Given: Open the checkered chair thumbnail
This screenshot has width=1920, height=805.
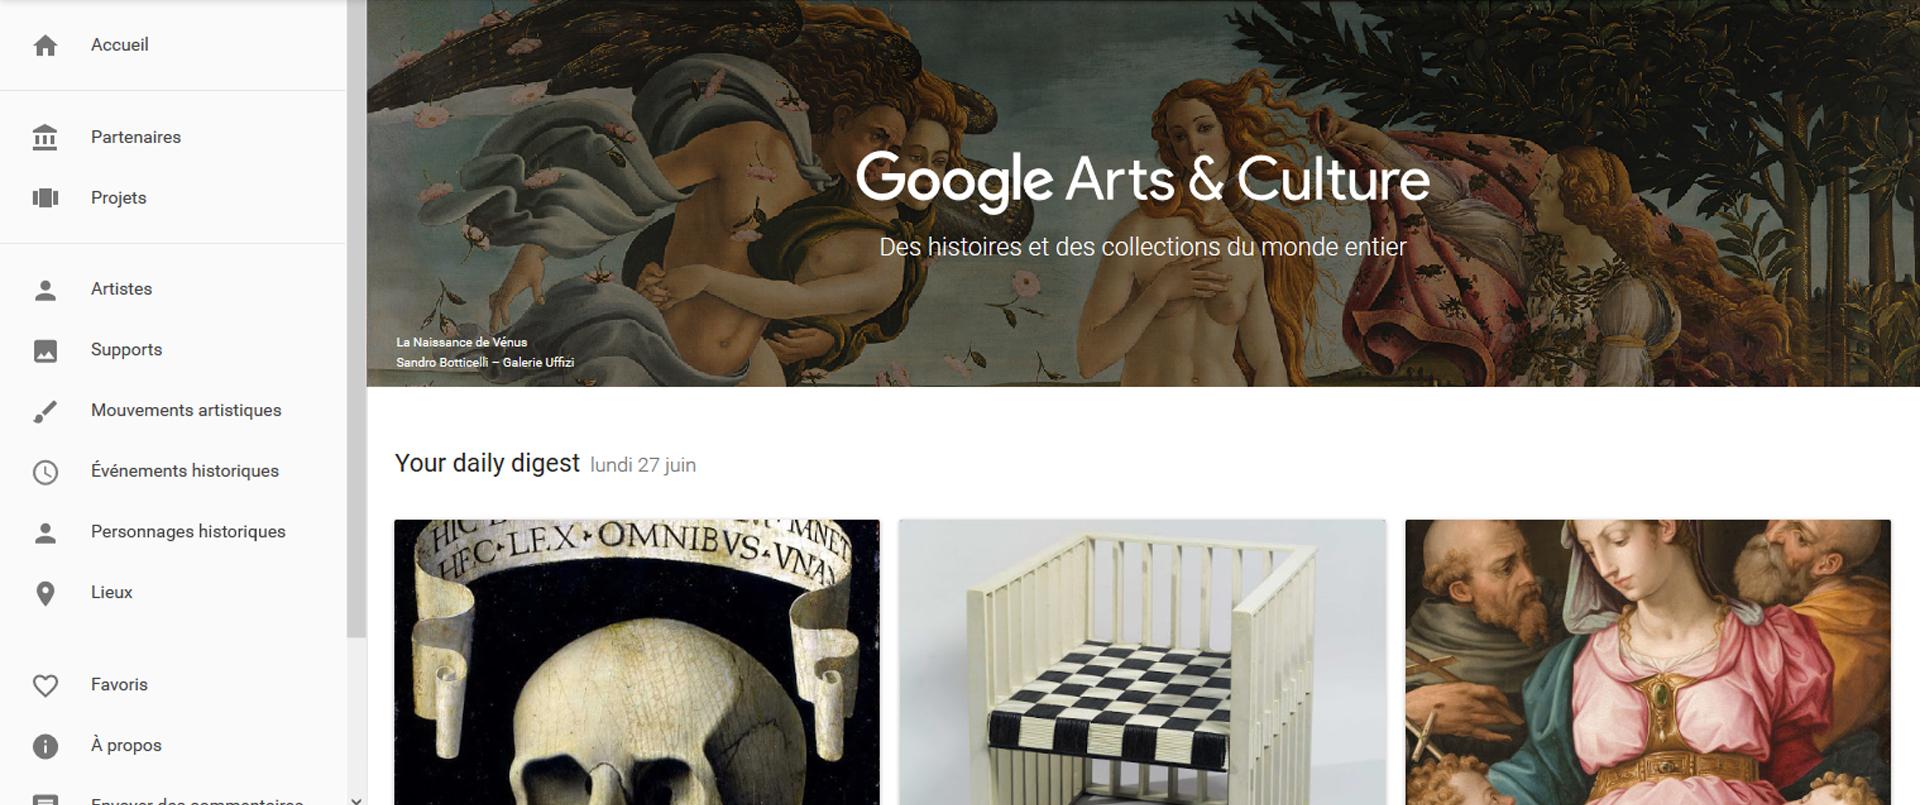Looking at the screenshot, I should (1142, 662).
